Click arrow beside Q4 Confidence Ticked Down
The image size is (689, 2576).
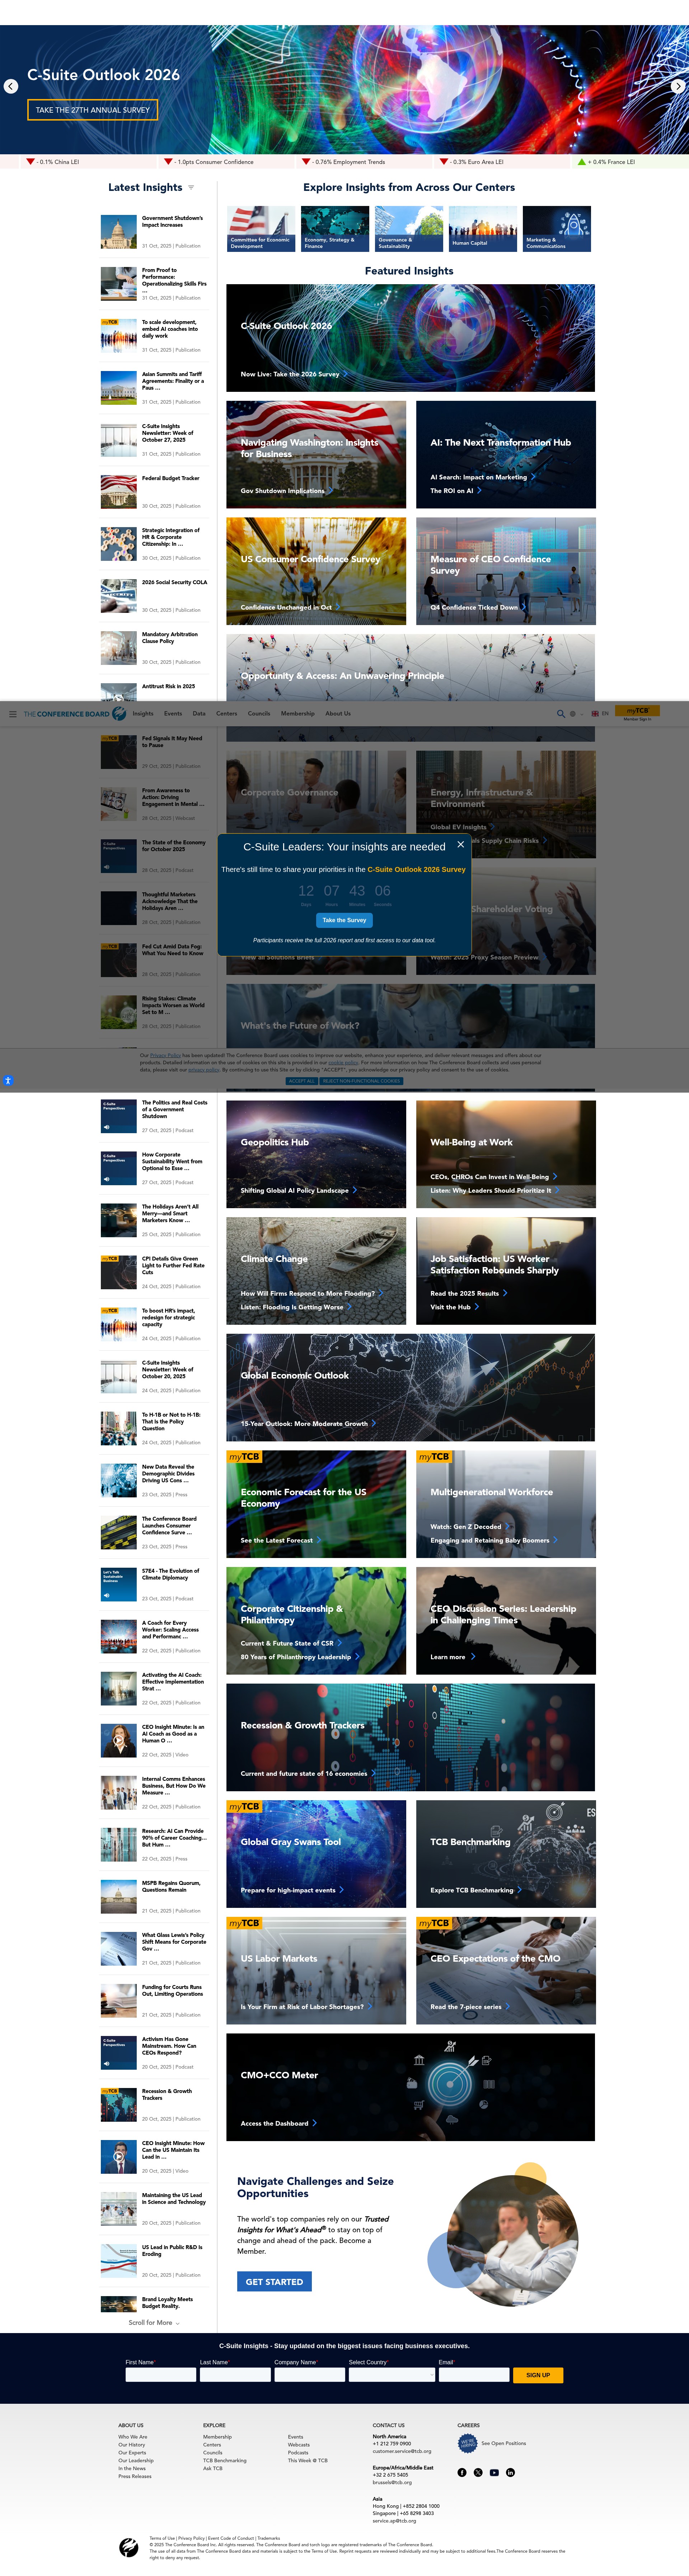(524, 607)
